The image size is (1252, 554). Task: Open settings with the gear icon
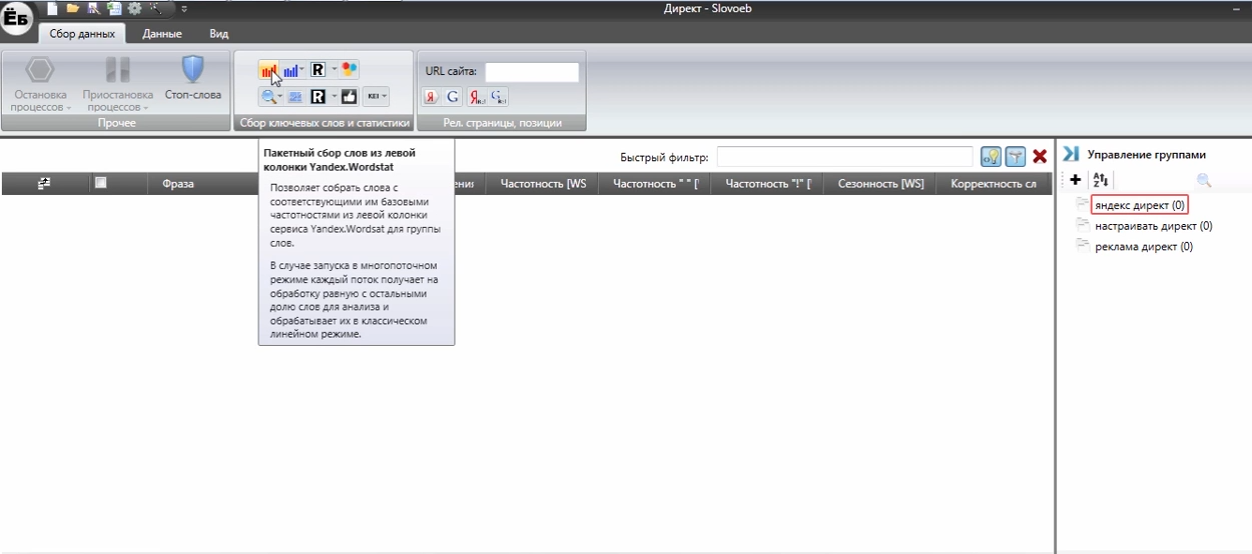coord(134,8)
